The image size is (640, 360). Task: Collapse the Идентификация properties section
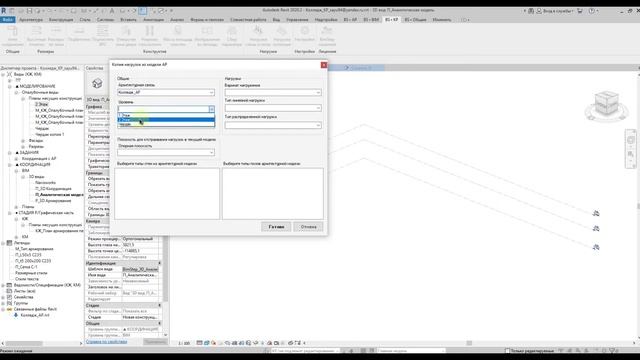pos(160,263)
